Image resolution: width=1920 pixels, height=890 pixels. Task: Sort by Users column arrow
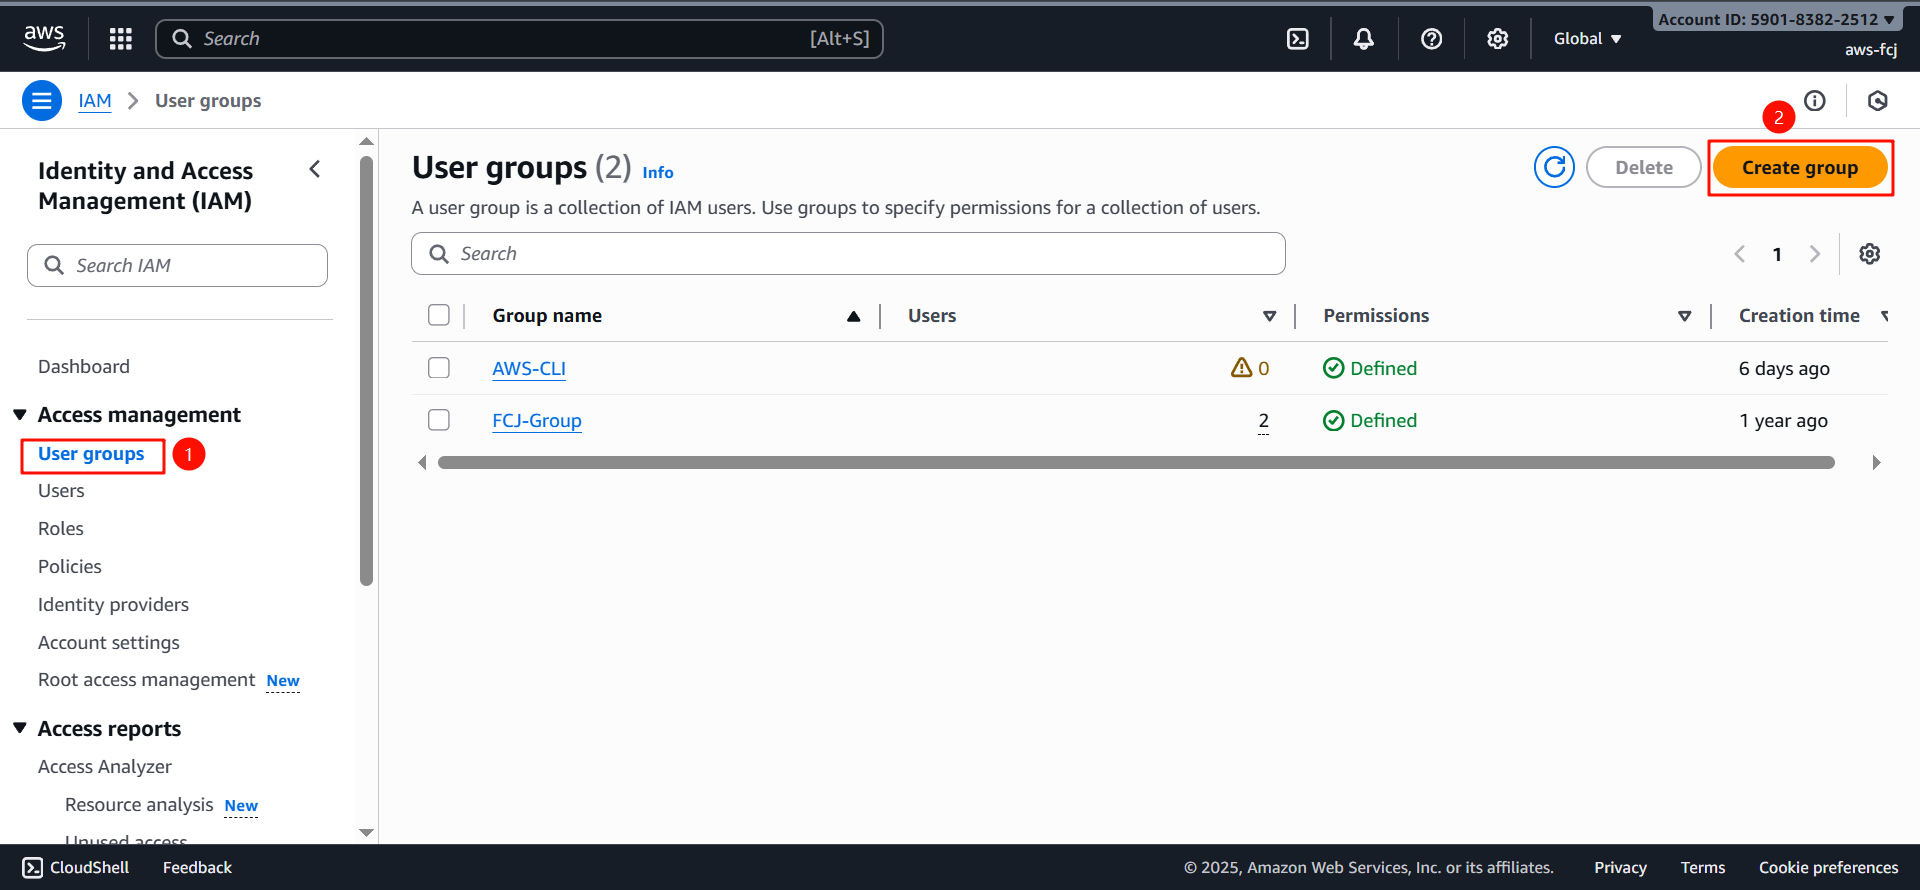tap(1269, 316)
